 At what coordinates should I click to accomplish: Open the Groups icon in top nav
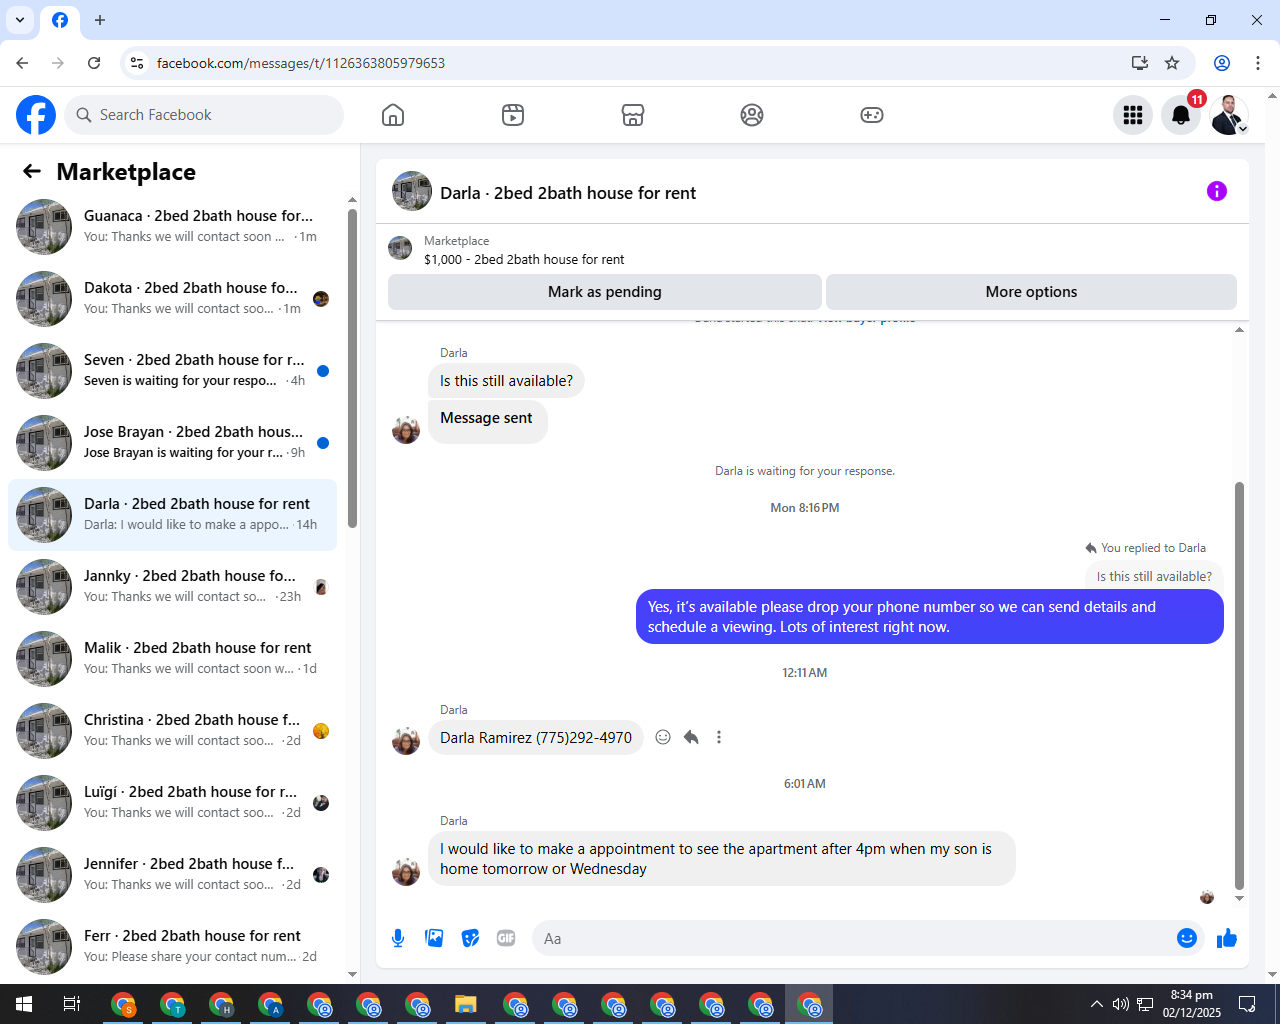(x=752, y=115)
